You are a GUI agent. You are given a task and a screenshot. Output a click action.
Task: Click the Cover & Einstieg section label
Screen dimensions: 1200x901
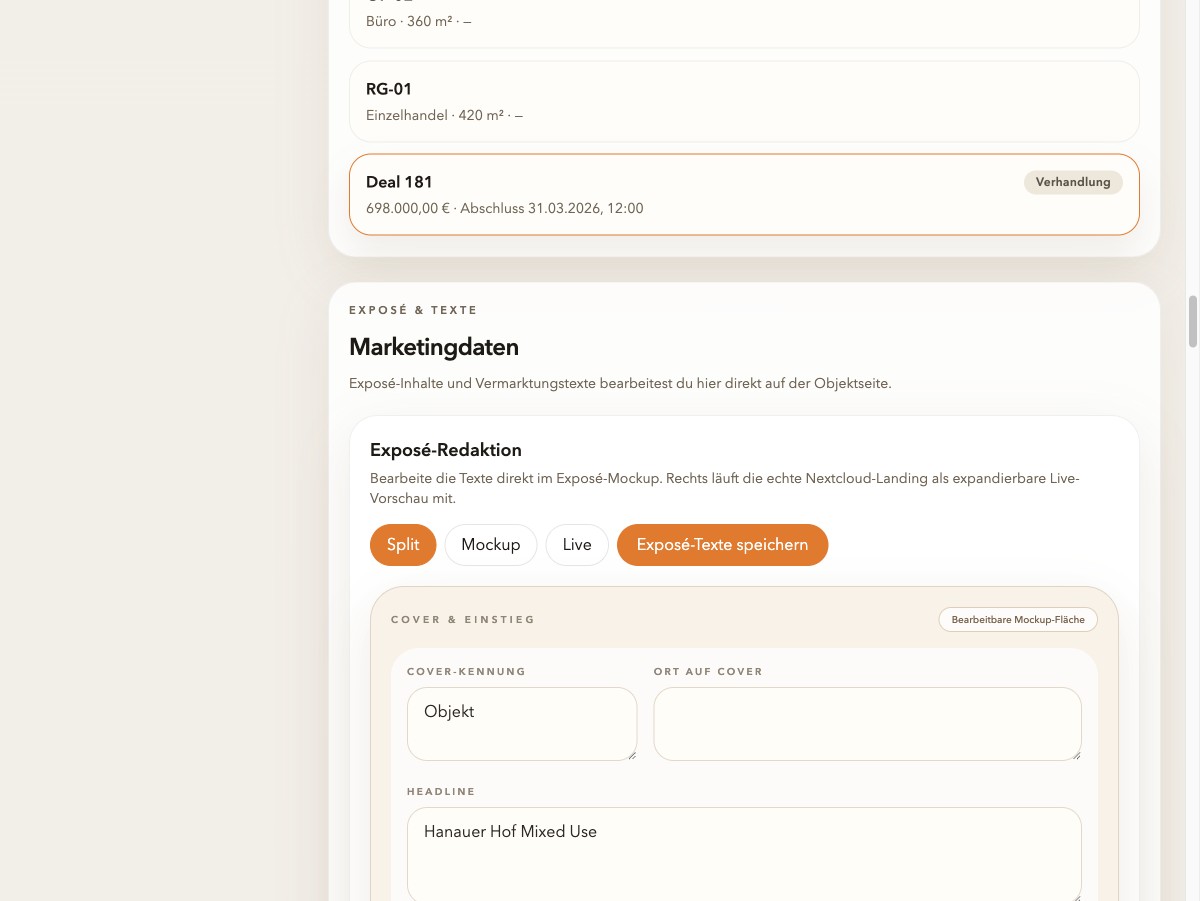pos(463,619)
